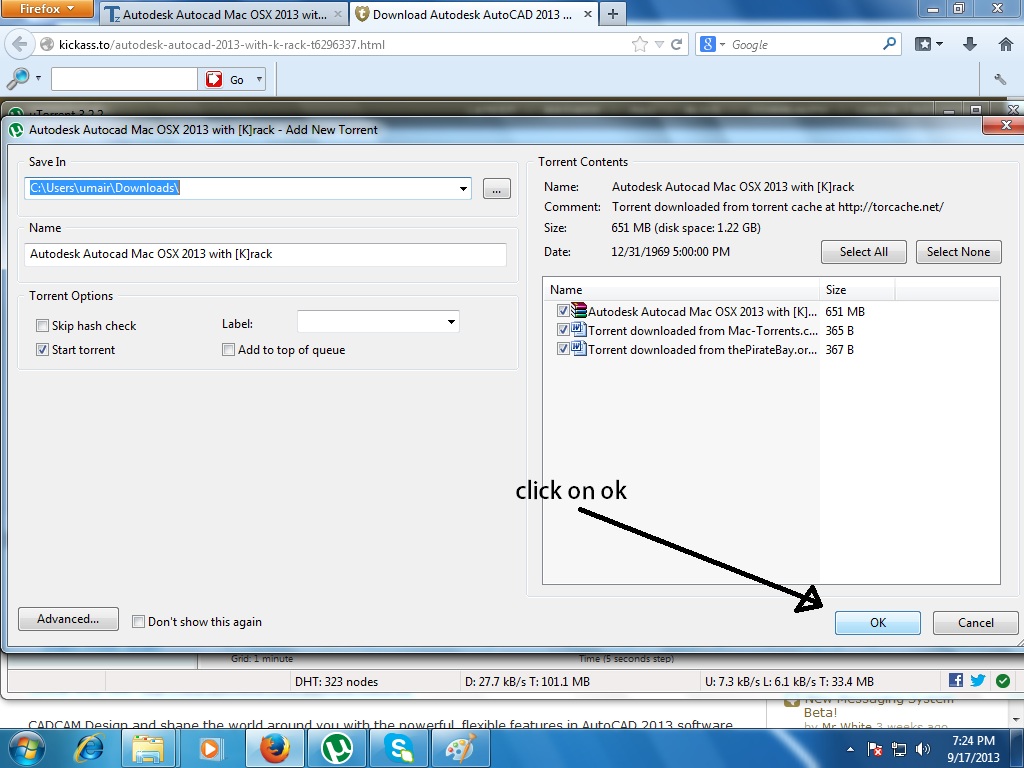Switch to Autodesk Autocad Mac OSX tab

[x=224, y=14]
